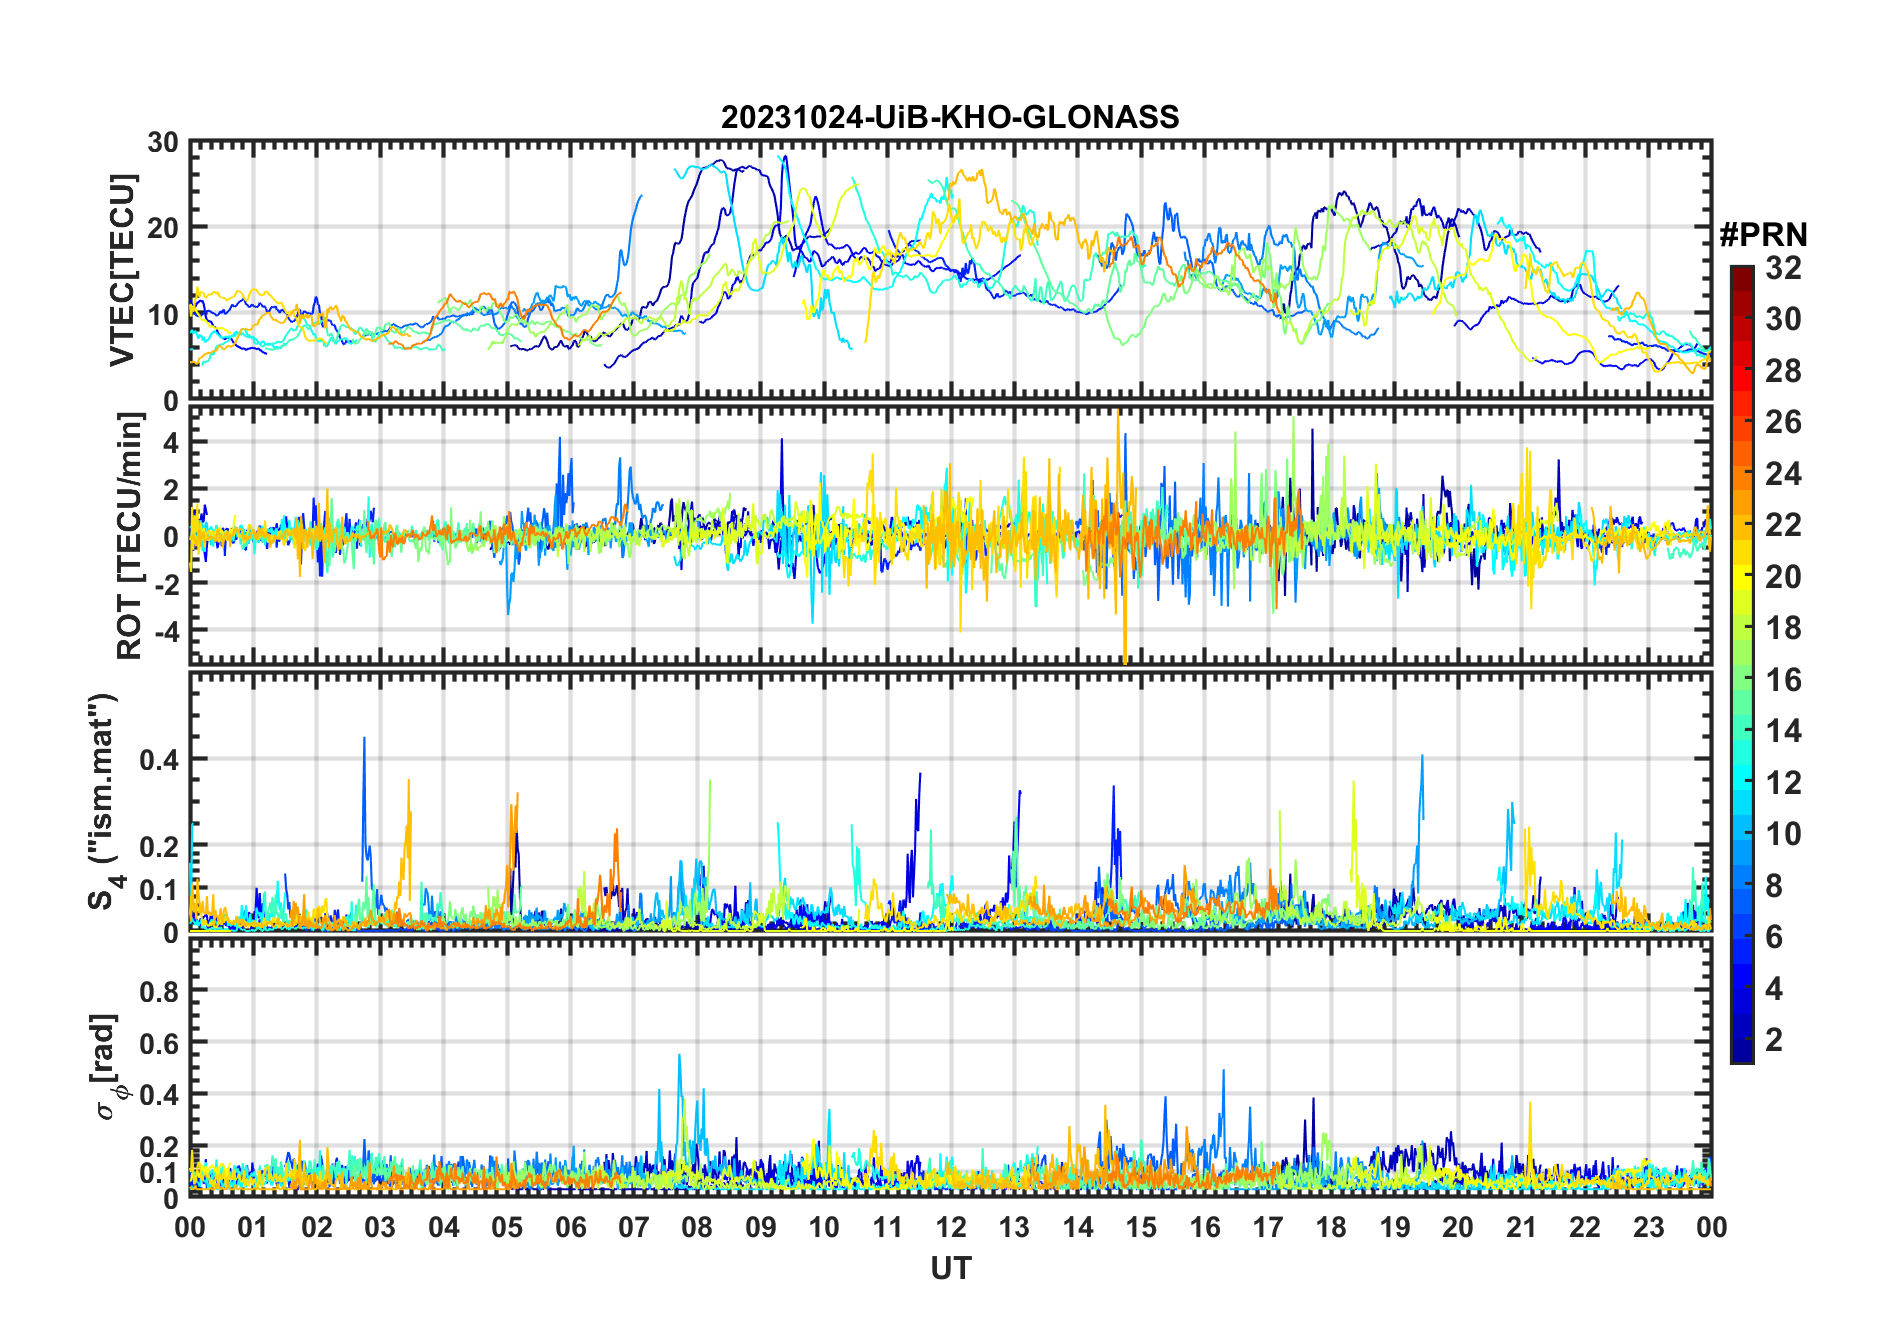Click colorbar tick label 18

1783,628
